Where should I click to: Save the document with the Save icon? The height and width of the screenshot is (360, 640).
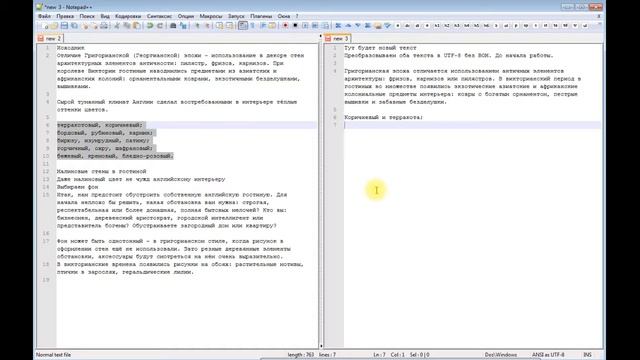point(64,26)
